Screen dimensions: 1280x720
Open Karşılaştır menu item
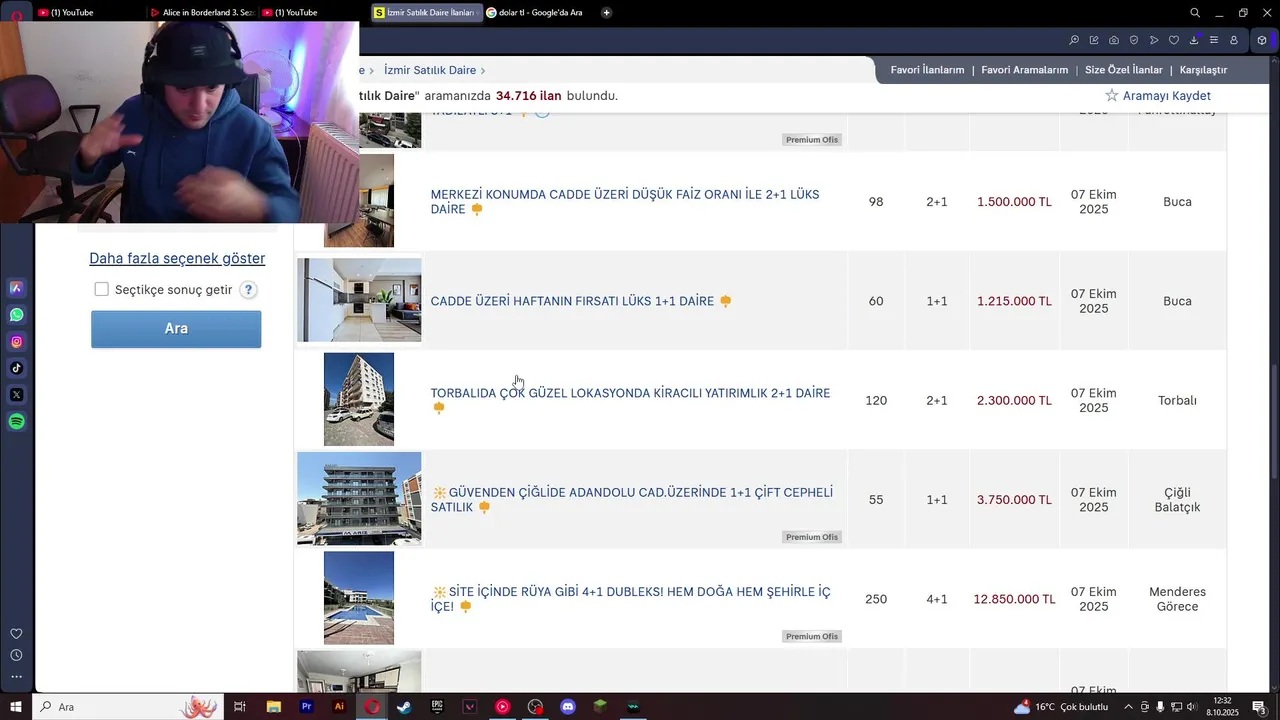[x=1203, y=70]
